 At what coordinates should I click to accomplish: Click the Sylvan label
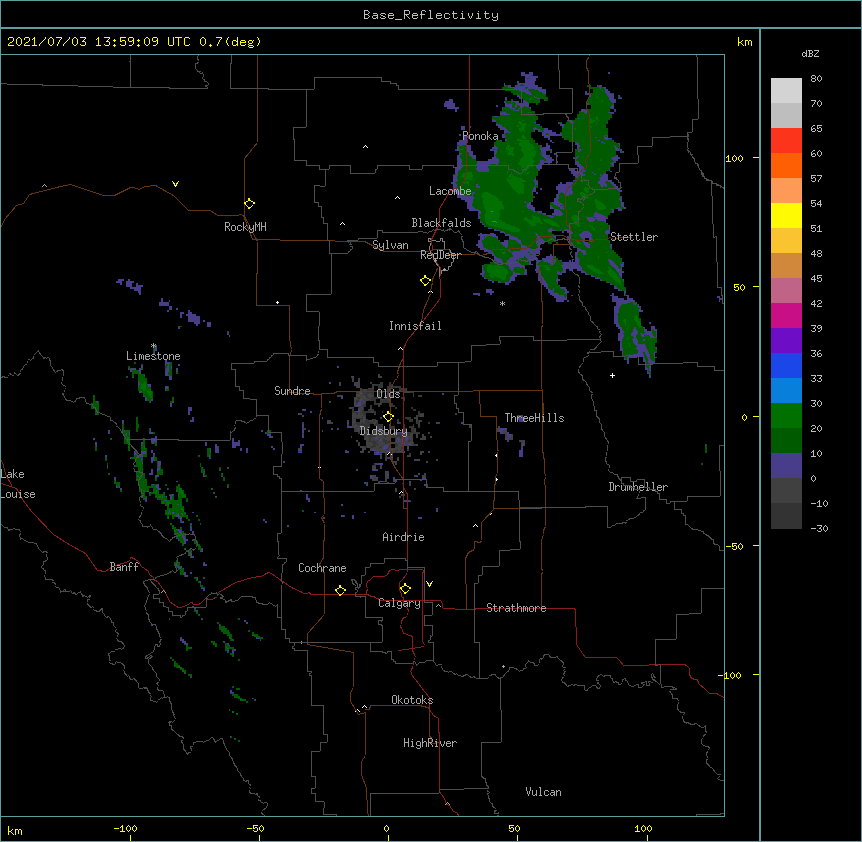(x=390, y=245)
